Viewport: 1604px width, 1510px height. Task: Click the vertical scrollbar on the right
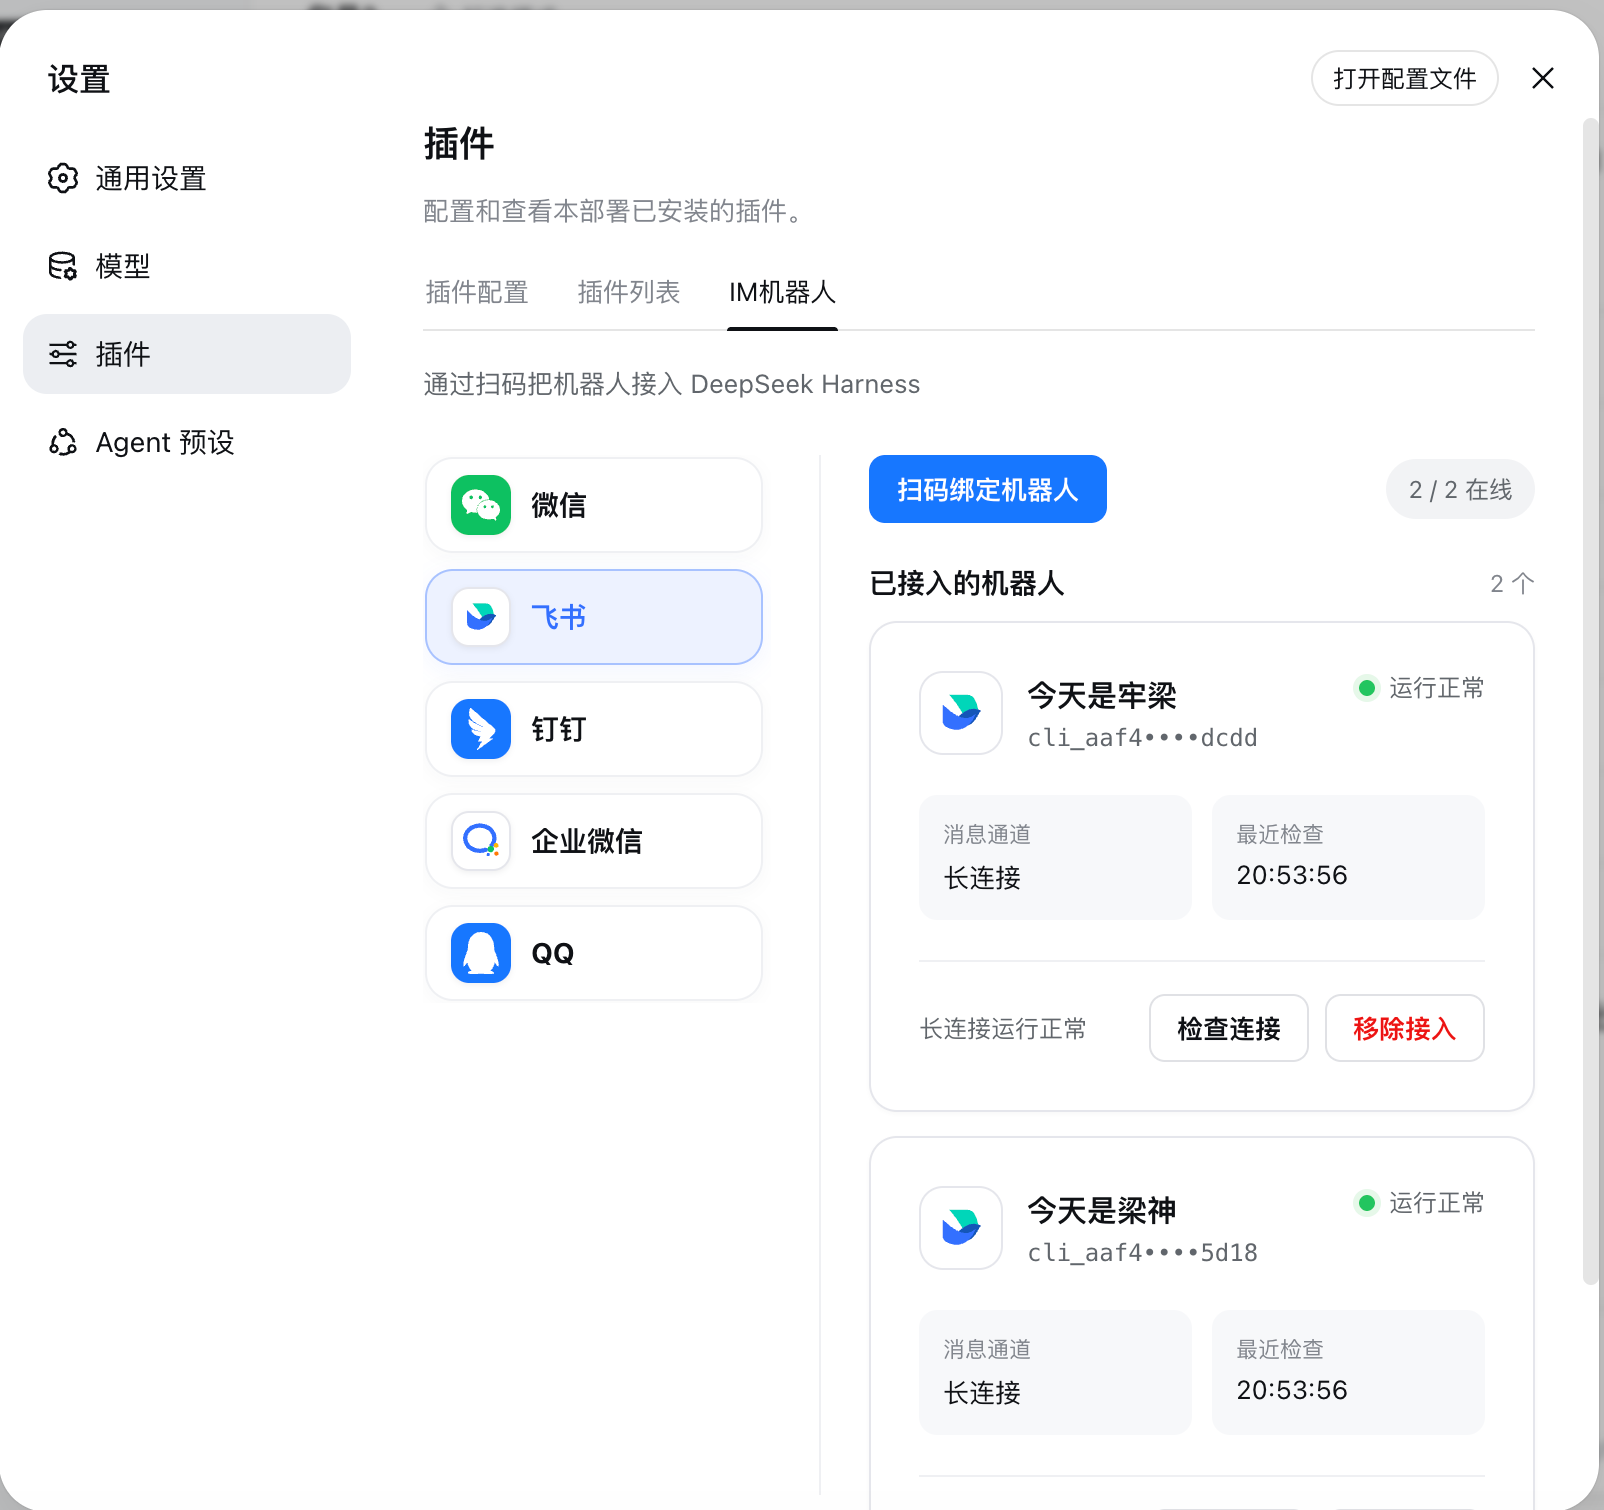click(1590, 700)
